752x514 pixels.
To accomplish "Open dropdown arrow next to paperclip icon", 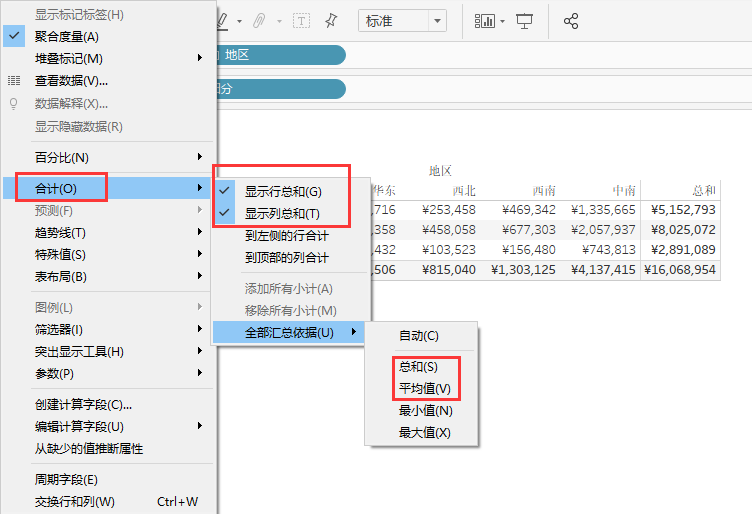I will point(279,22).
